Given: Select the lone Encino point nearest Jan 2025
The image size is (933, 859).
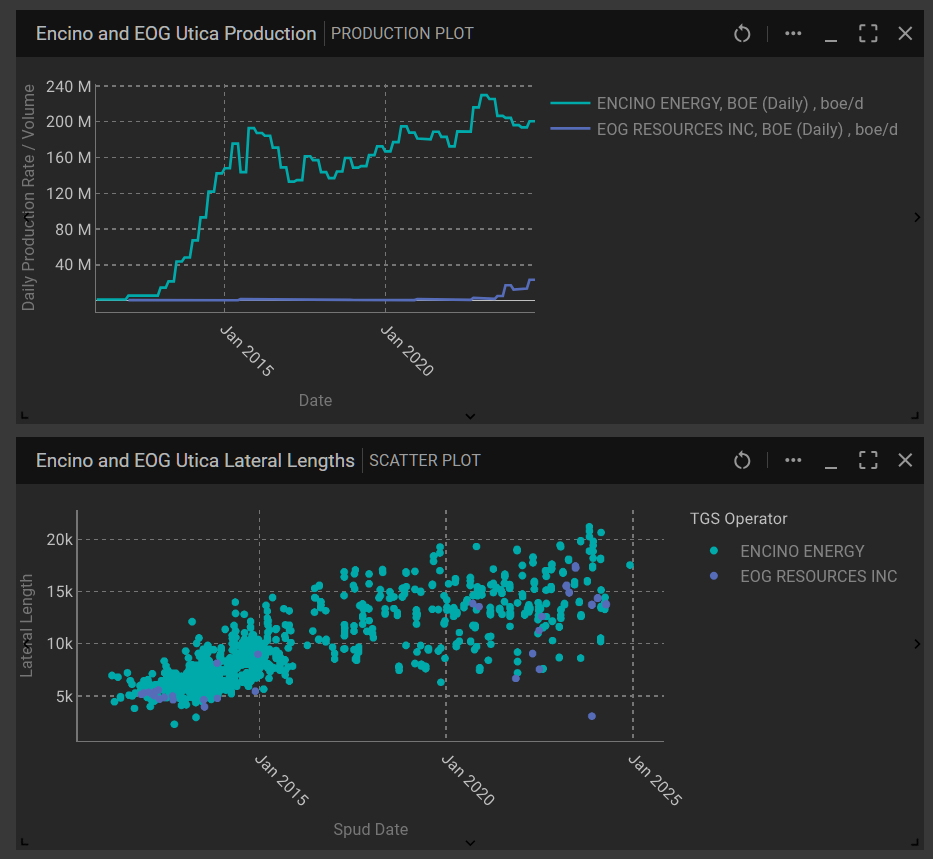Looking at the screenshot, I should (x=630, y=565).
